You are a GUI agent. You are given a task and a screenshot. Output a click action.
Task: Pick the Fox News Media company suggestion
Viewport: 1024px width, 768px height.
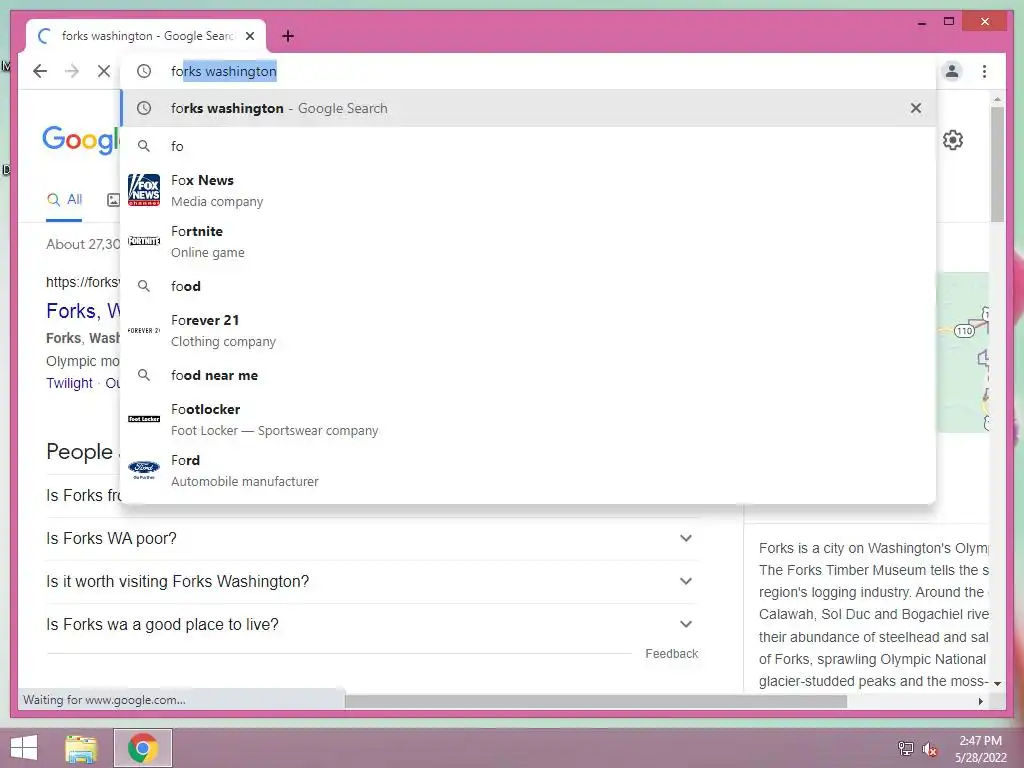coord(528,190)
